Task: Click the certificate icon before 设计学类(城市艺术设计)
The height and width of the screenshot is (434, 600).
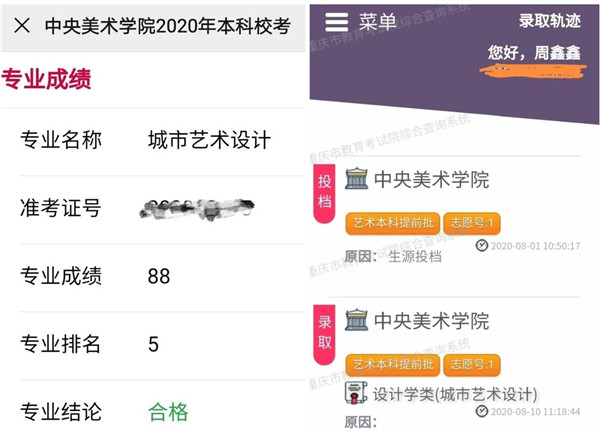Action: click(x=356, y=392)
